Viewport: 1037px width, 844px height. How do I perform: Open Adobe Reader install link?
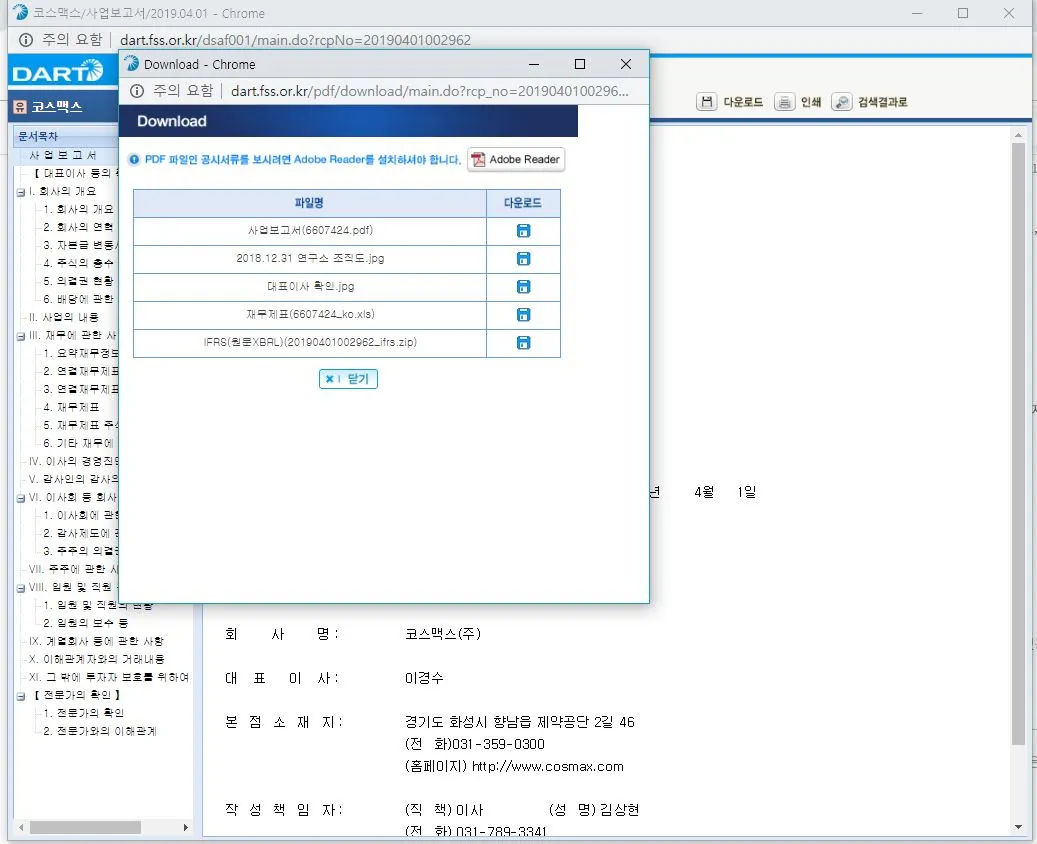click(x=516, y=159)
